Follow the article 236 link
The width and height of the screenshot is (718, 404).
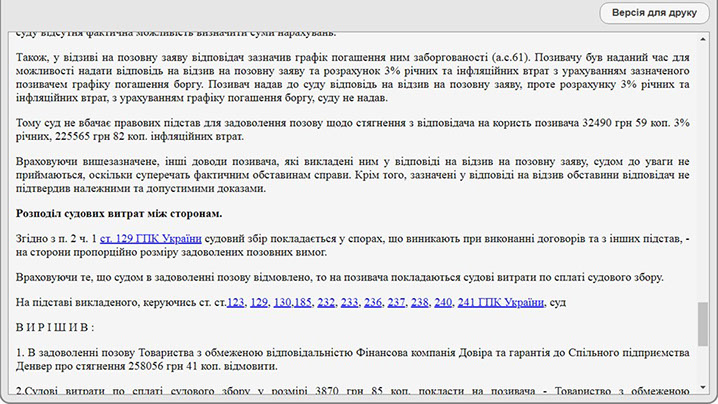(373, 302)
